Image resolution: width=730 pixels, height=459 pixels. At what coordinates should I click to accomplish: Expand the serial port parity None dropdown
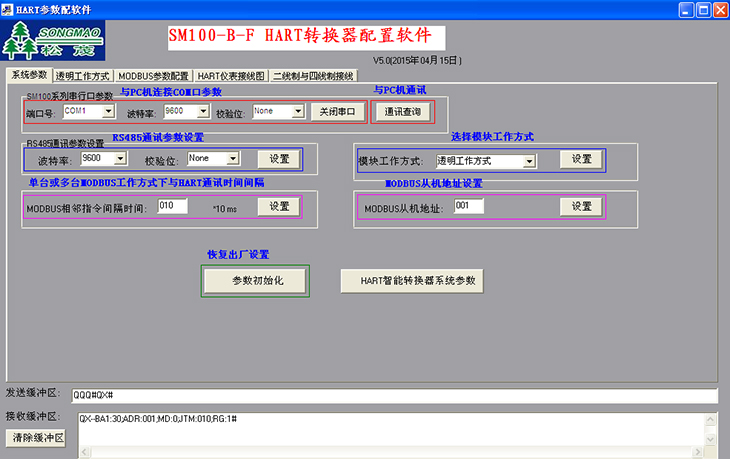tap(298, 111)
